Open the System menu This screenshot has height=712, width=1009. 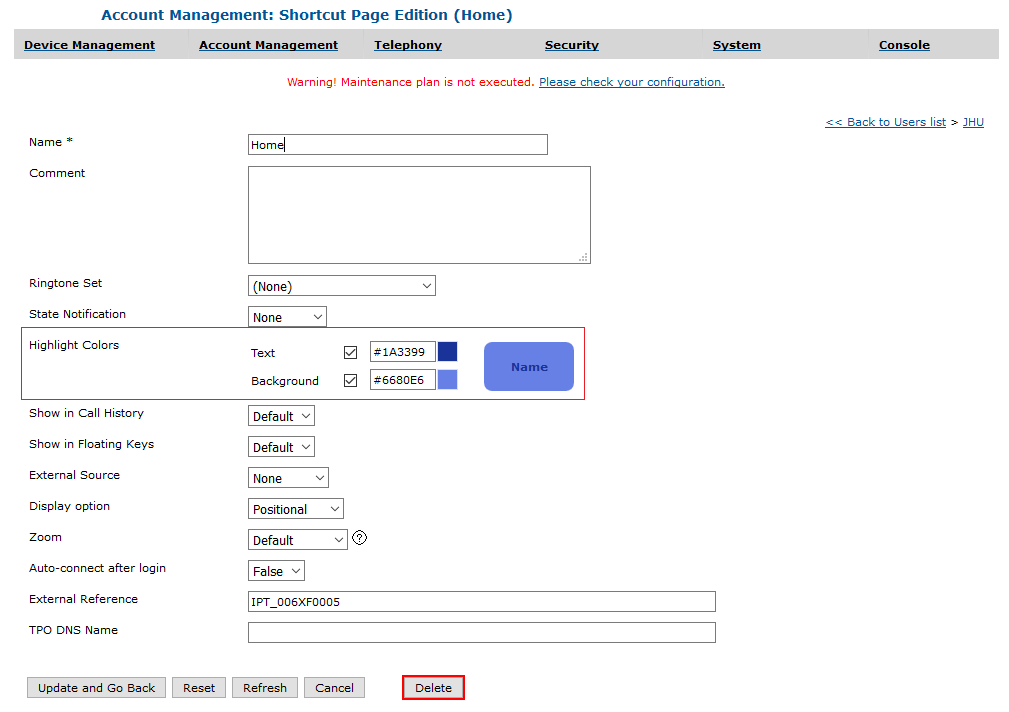[x=737, y=45]
